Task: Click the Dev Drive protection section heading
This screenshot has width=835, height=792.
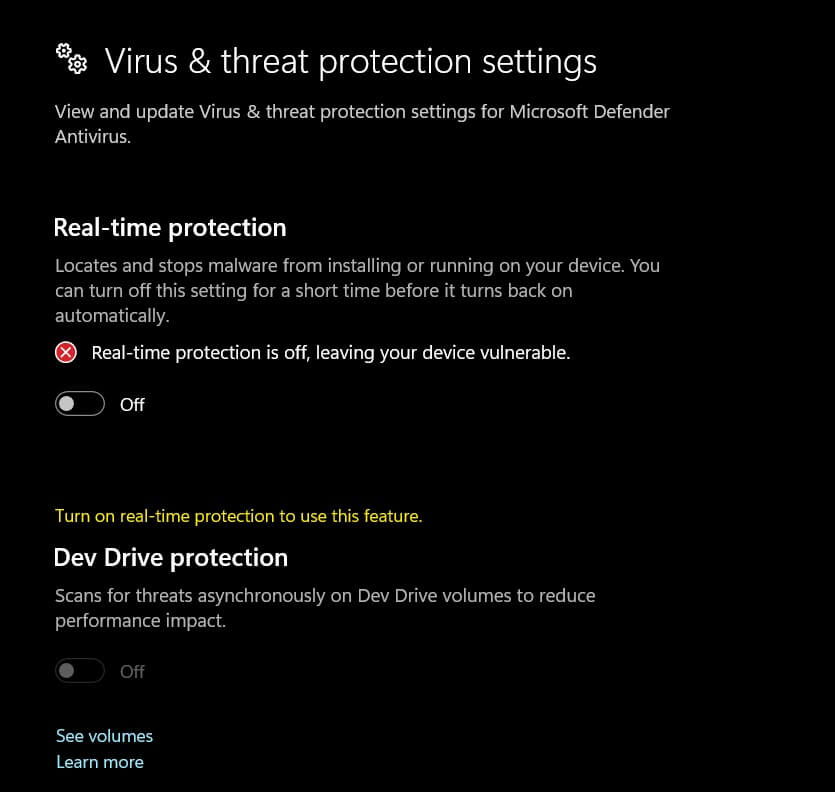Action: tap(170, 557)
